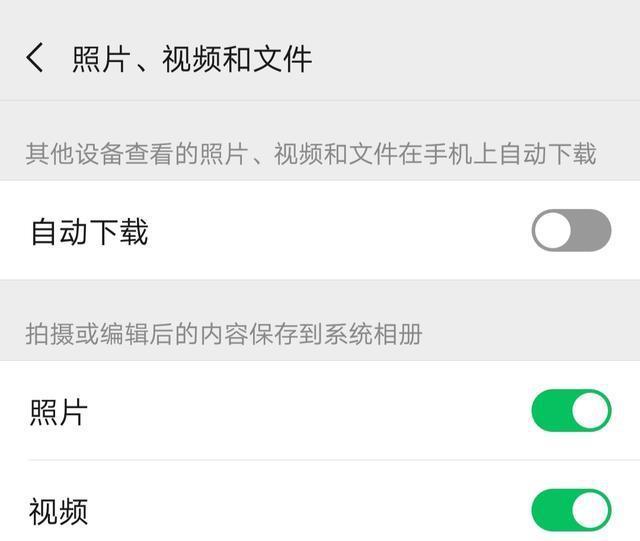Tap the 拍摄或编辑后的内容保存到系统相册 section header
640x541 pixels.
[224, 334]
